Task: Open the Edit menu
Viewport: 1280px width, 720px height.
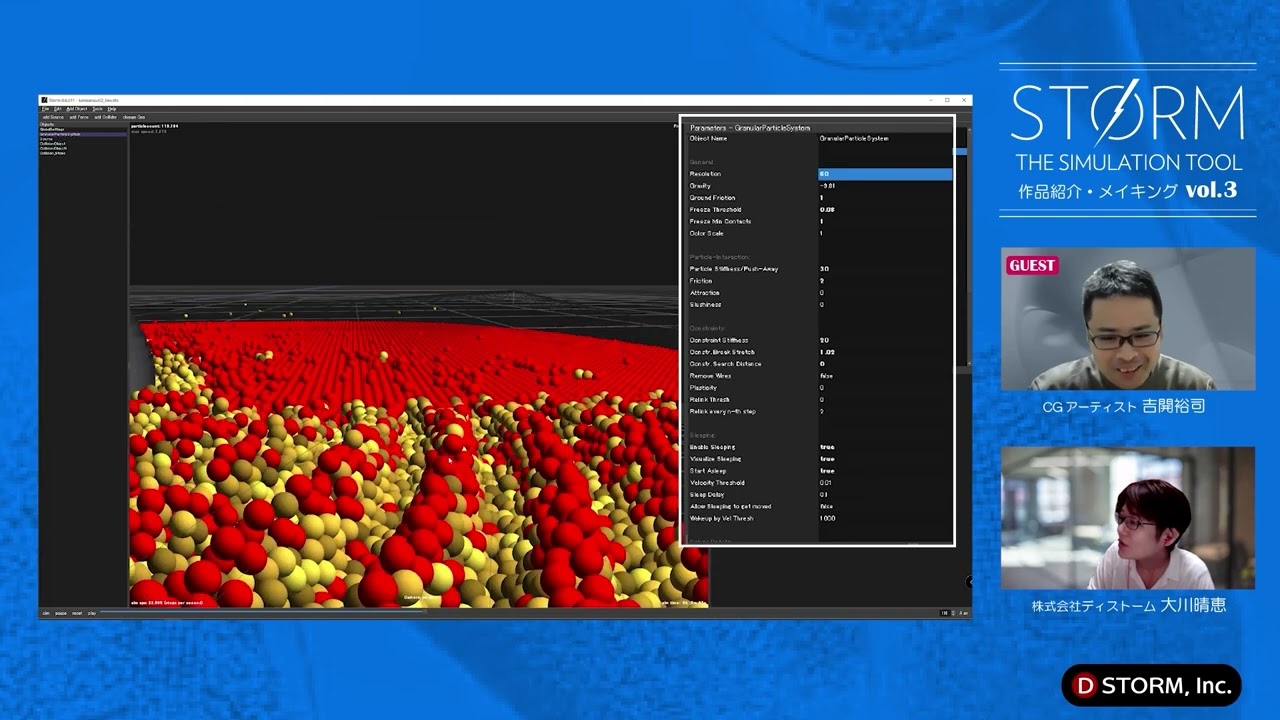Action: 57,108
